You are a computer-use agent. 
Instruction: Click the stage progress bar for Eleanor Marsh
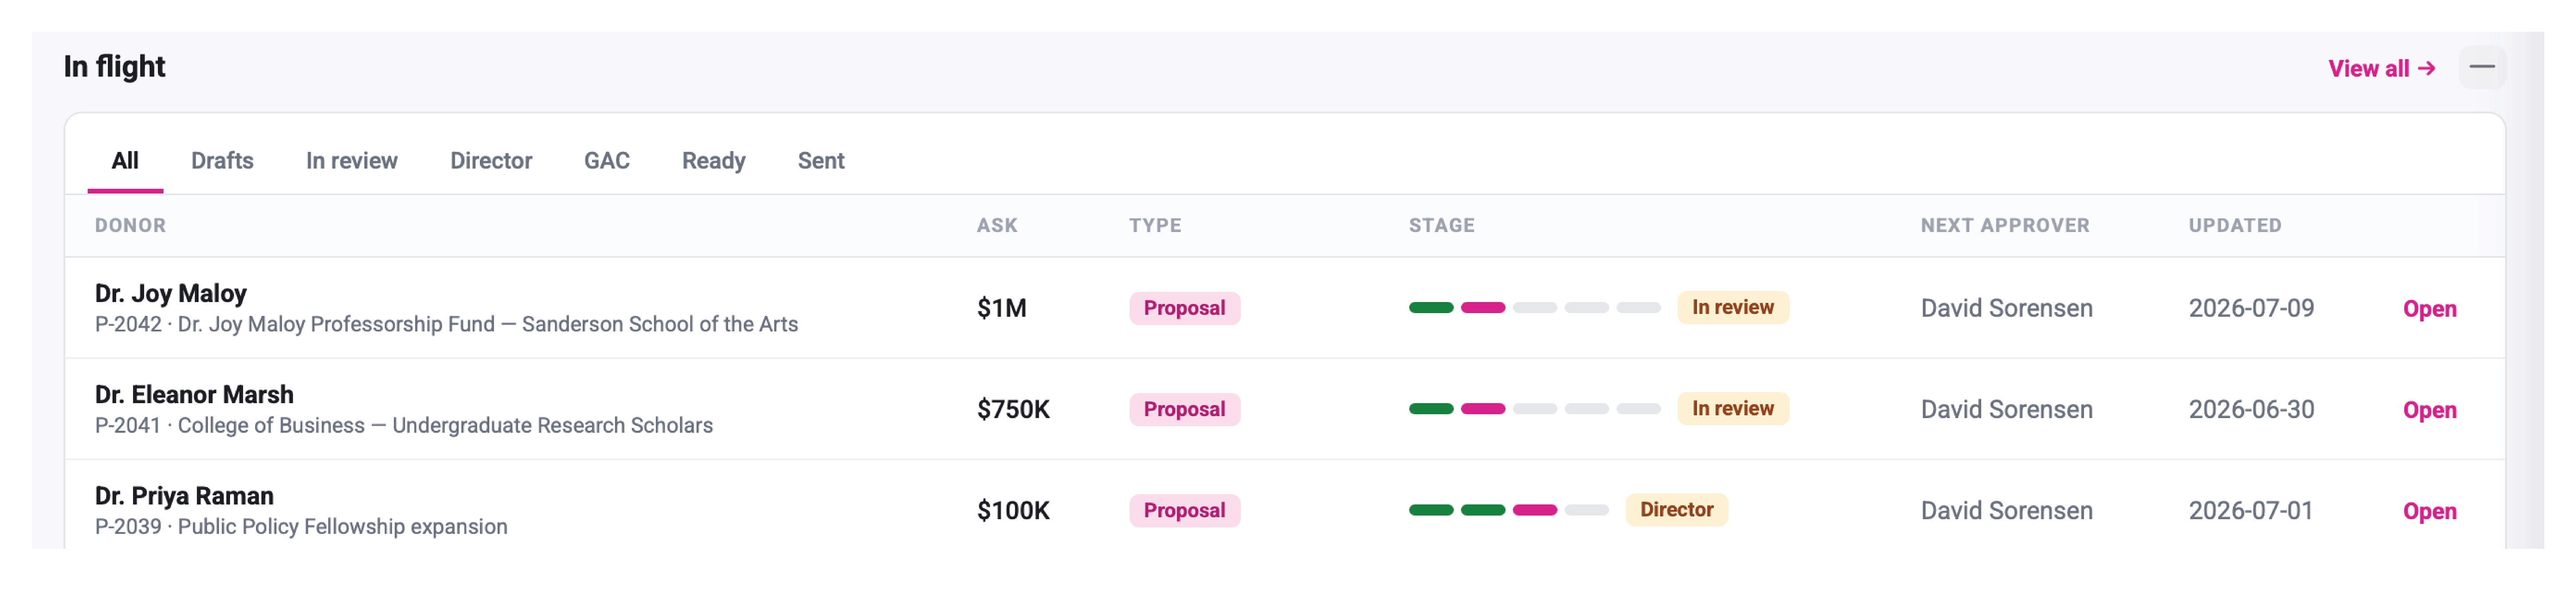pos(1534,409)
